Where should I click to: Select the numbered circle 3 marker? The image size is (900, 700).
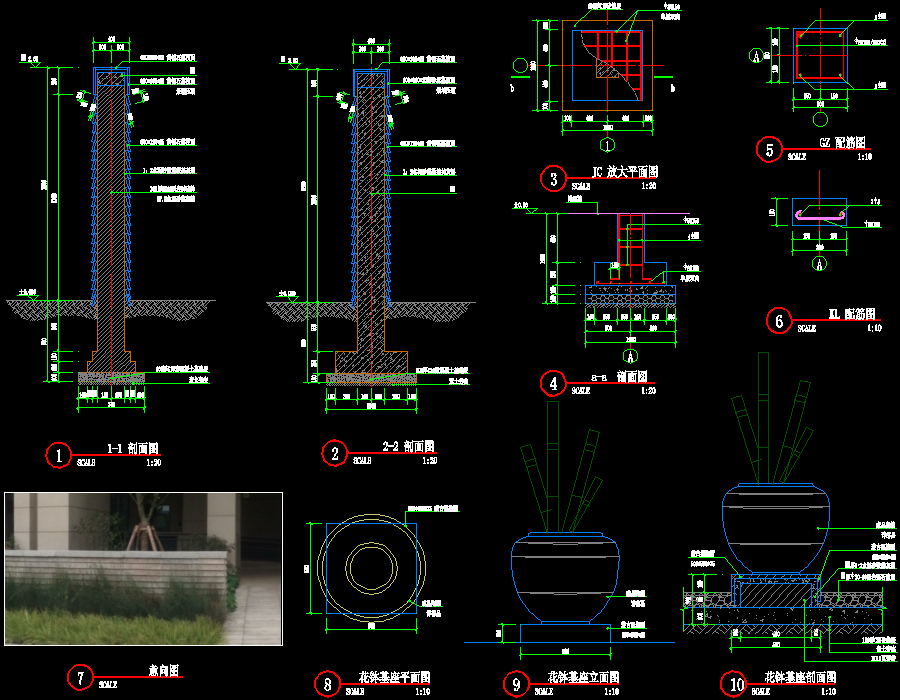coord(553,179)
